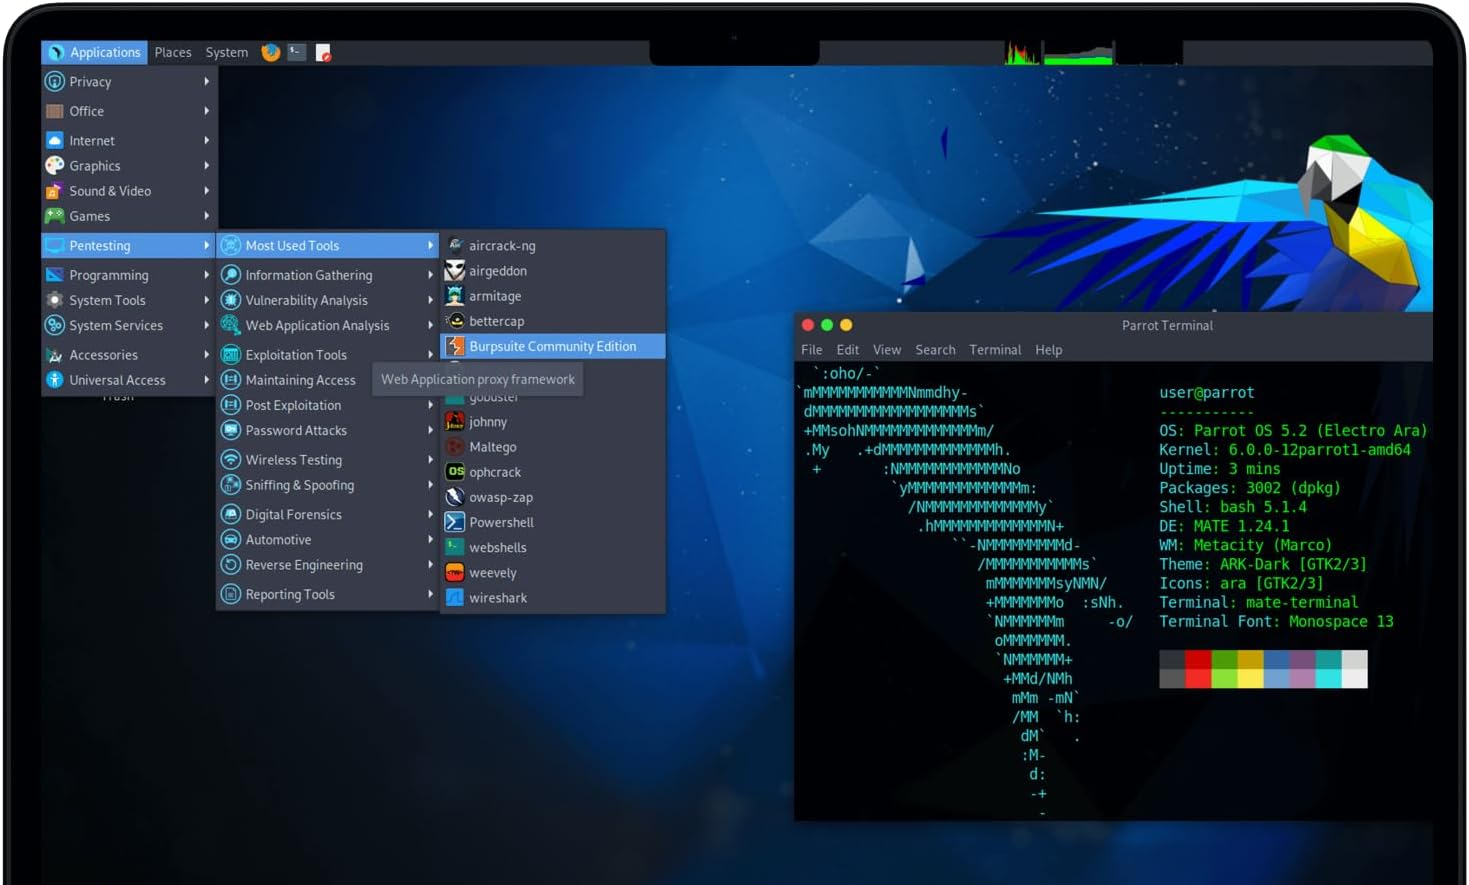Expand the Password Attacks submenu

tap(296, 430)
